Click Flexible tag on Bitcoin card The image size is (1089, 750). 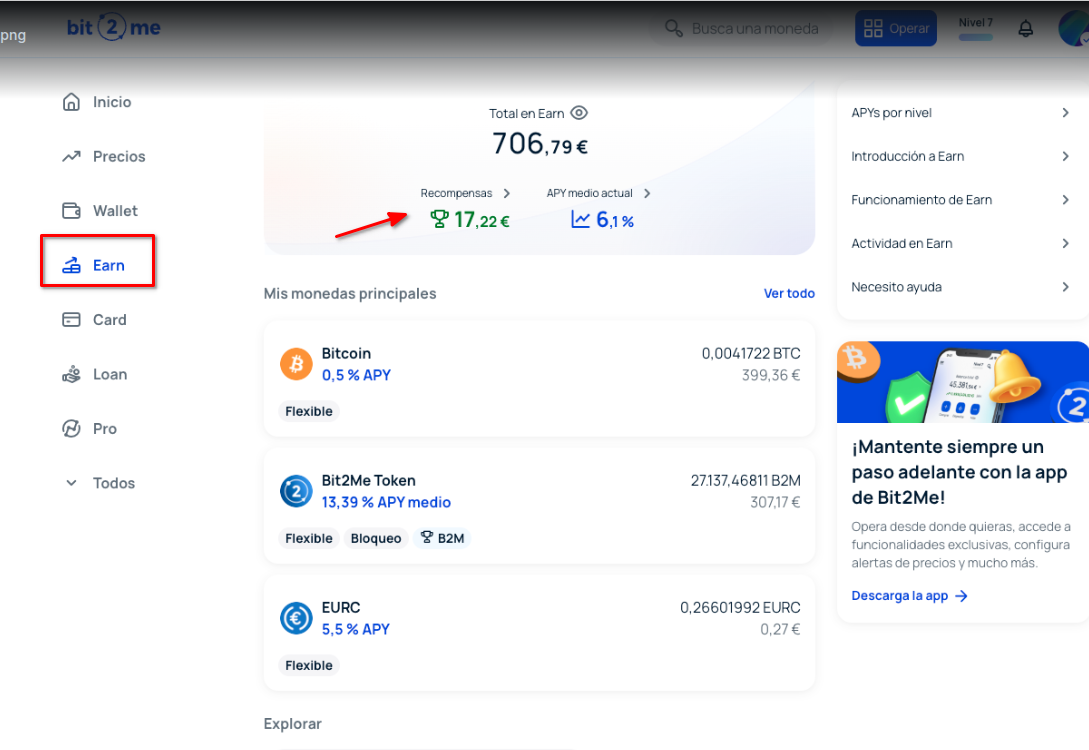click(x=308, y=411)
